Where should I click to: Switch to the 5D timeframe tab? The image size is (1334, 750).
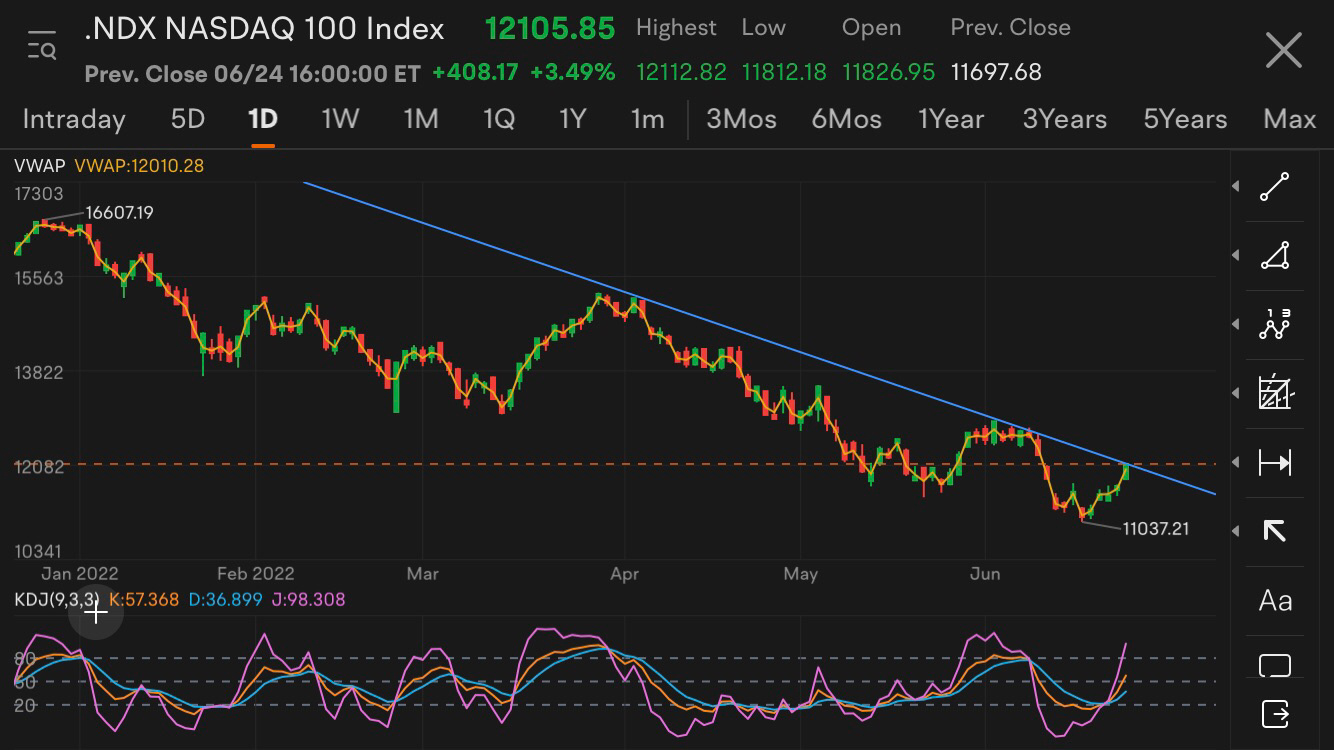tap(187, 119)
